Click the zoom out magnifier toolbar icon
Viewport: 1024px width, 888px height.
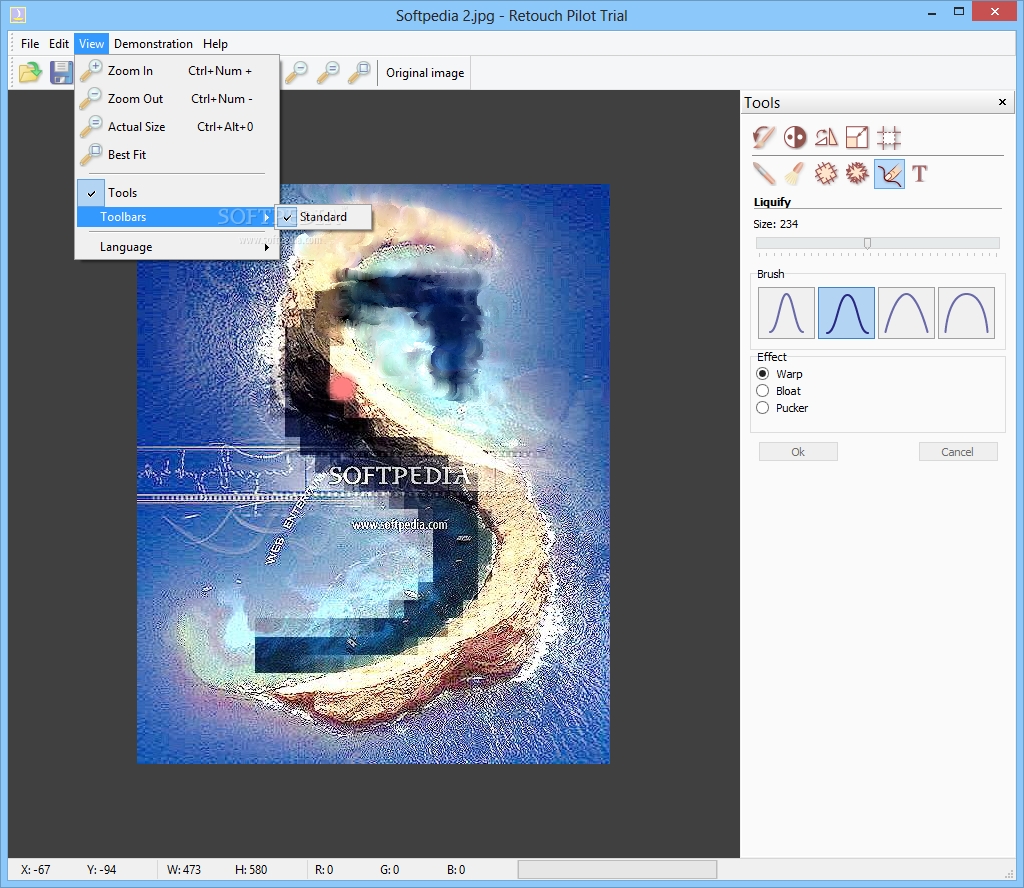point(297,72)
